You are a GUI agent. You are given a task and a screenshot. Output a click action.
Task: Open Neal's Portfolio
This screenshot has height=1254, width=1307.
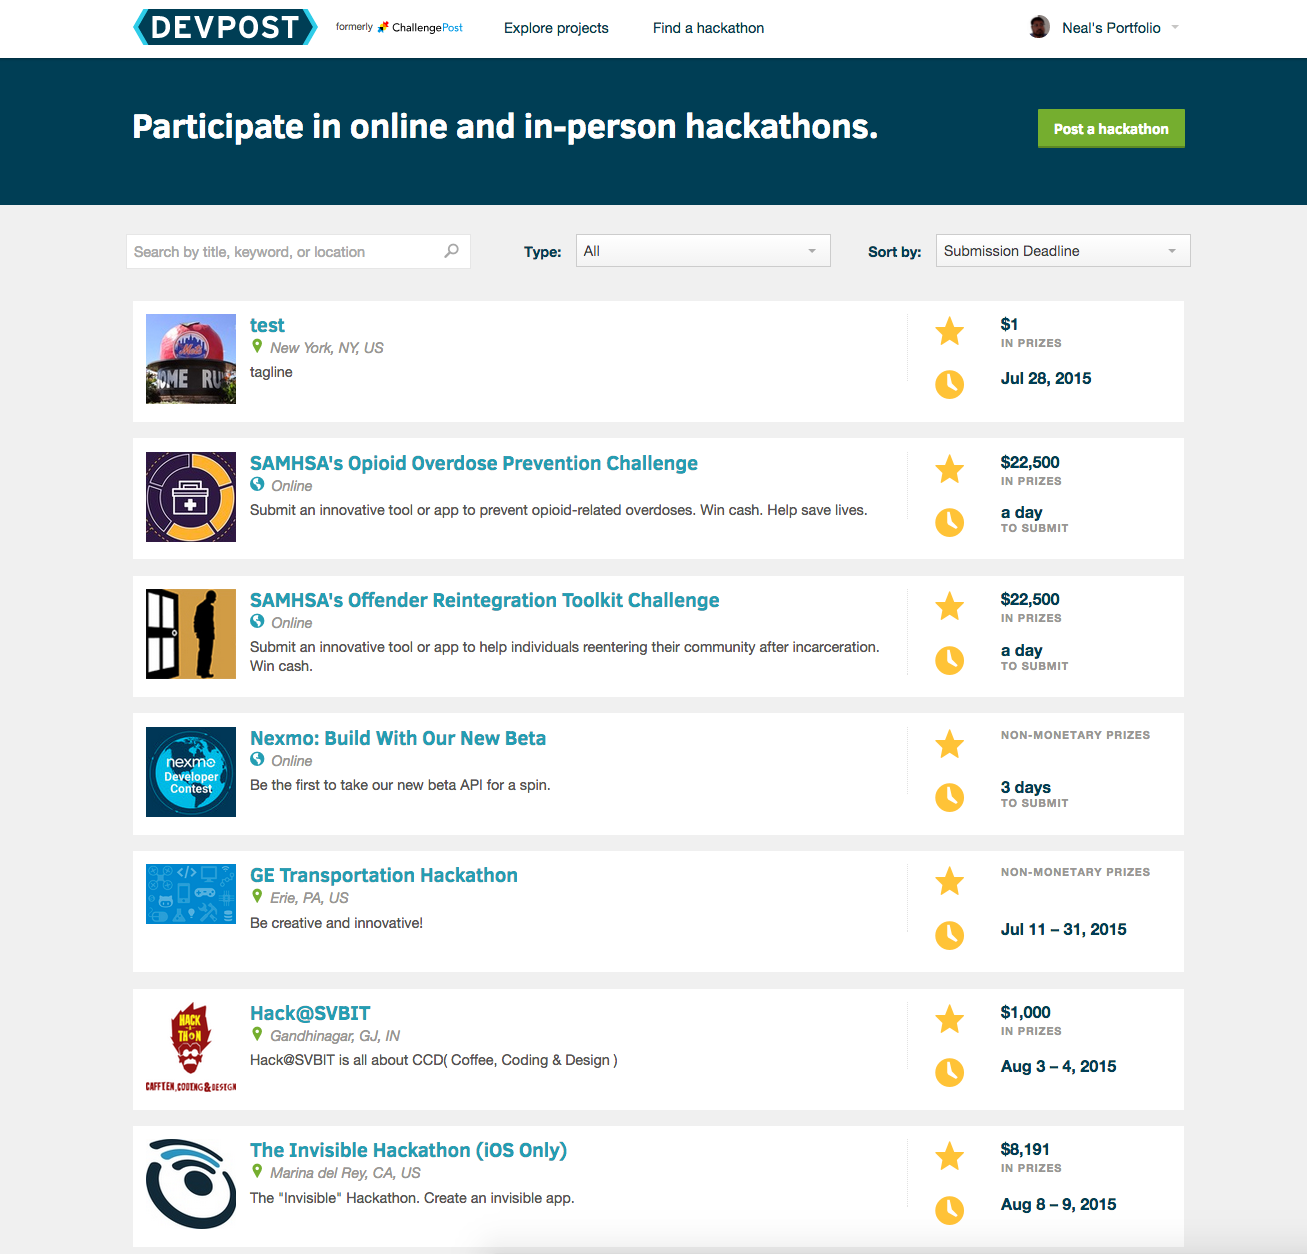1111,28
